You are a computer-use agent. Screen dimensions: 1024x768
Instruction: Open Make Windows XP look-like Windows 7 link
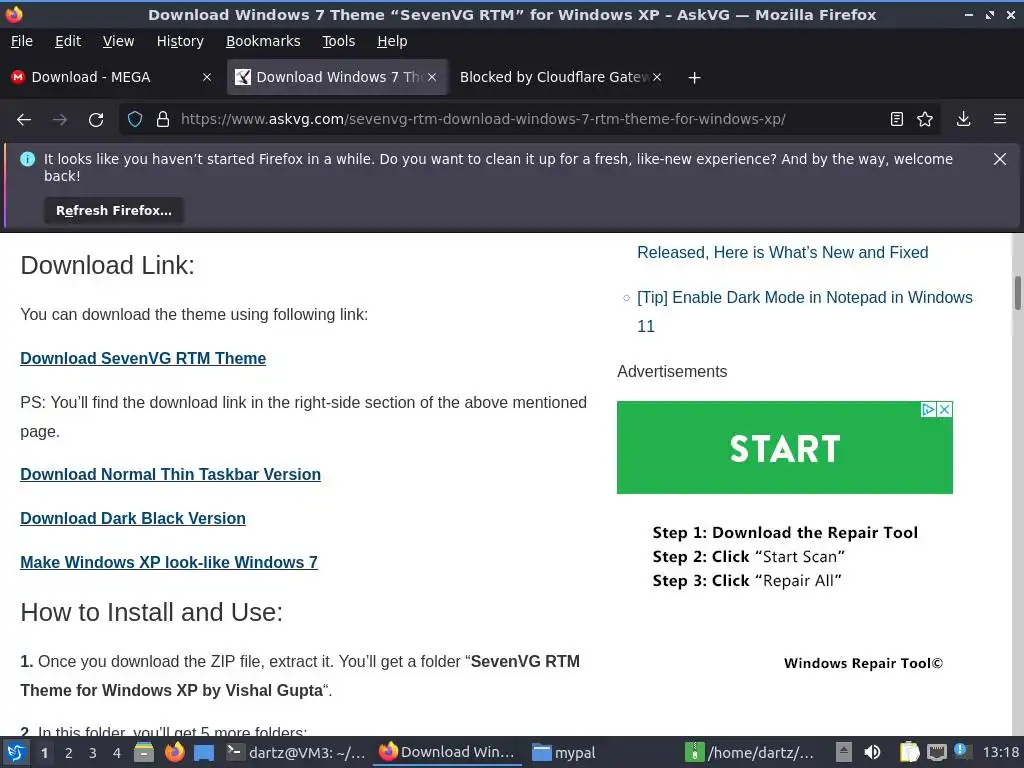[169, 562]
